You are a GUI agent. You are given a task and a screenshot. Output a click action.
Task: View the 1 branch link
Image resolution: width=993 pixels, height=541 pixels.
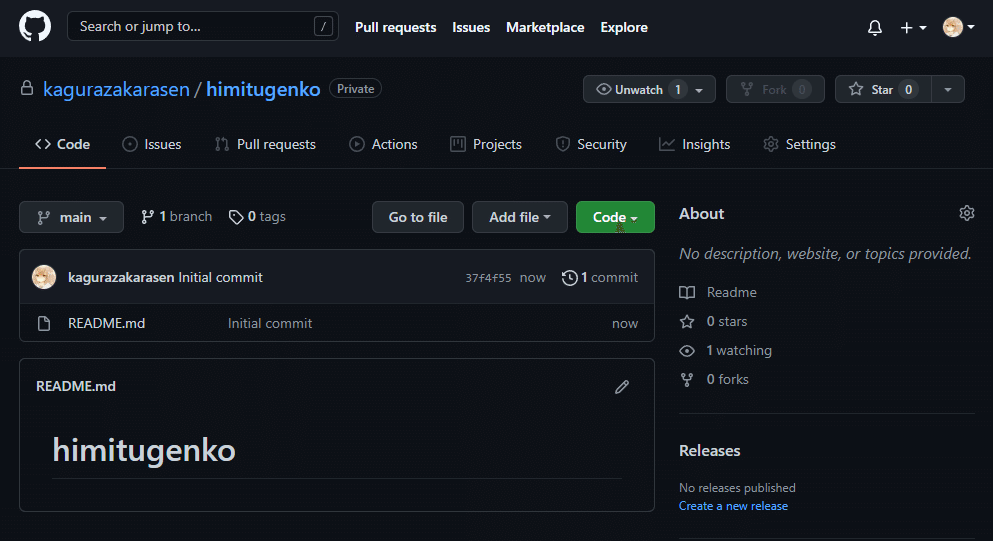click(x=177, y=217)
